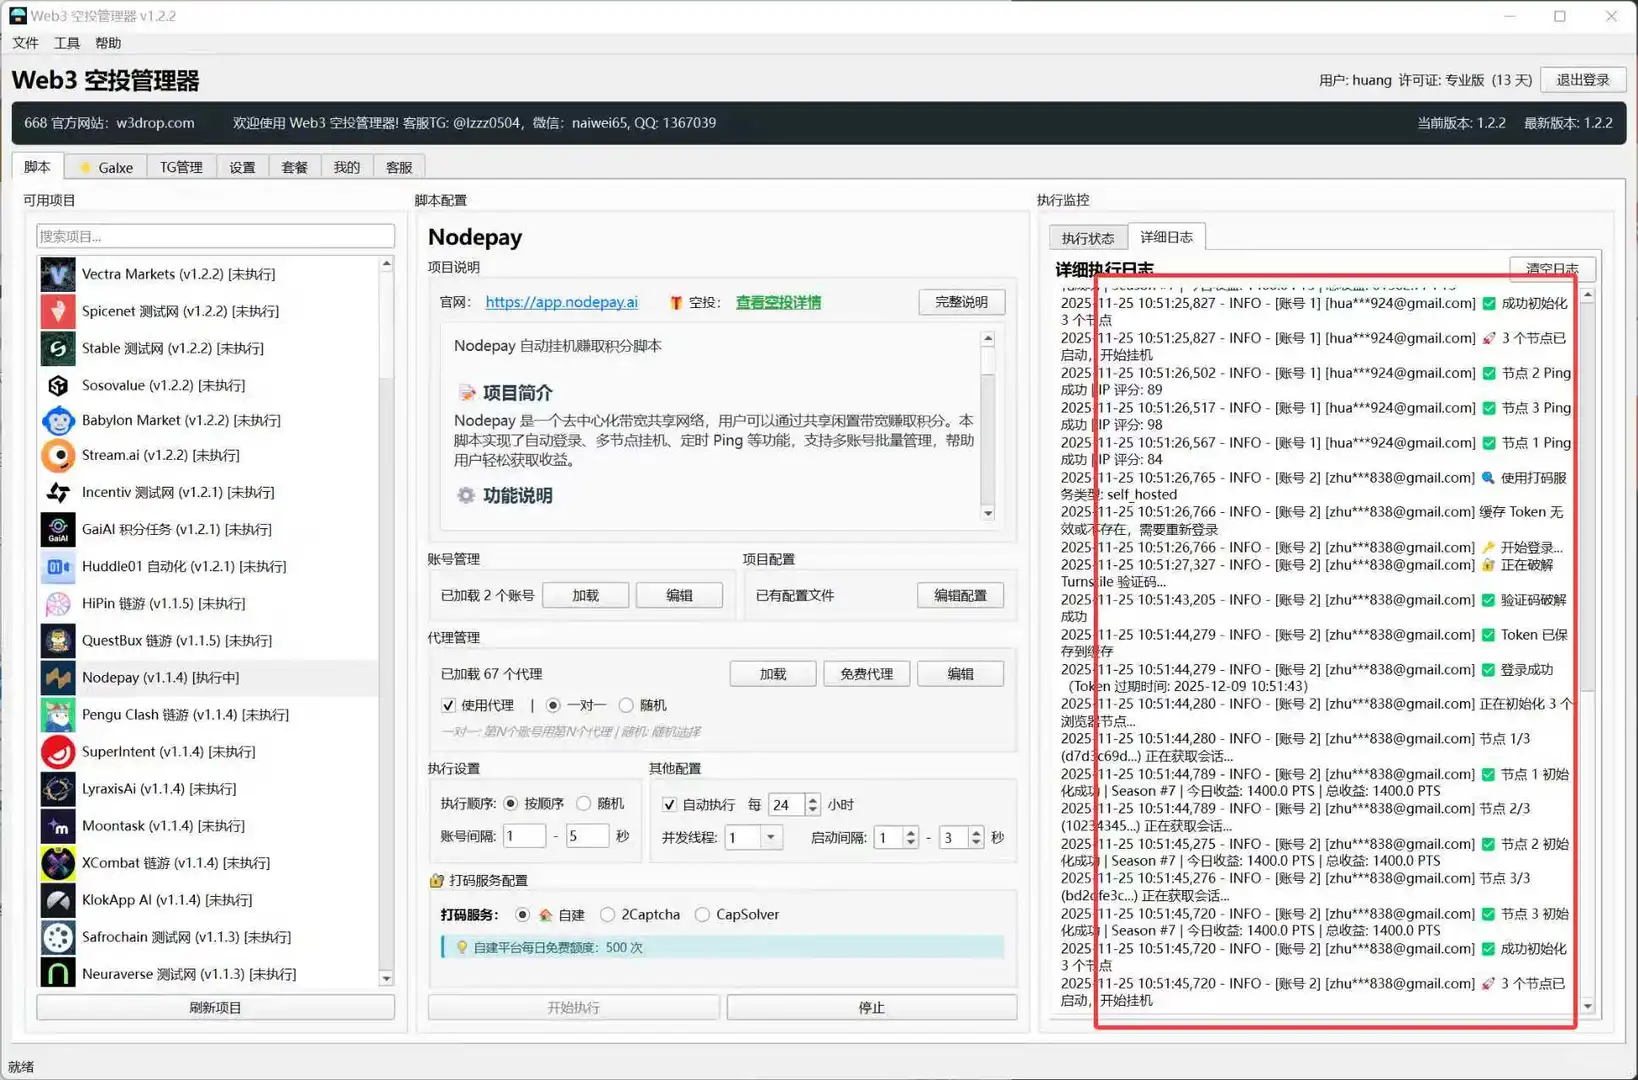Select the Vectra Markets project icon

click(x=58, y=274)
